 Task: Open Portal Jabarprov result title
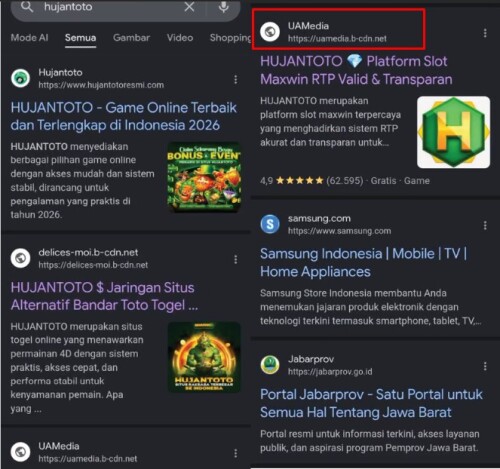coord(371,403)
